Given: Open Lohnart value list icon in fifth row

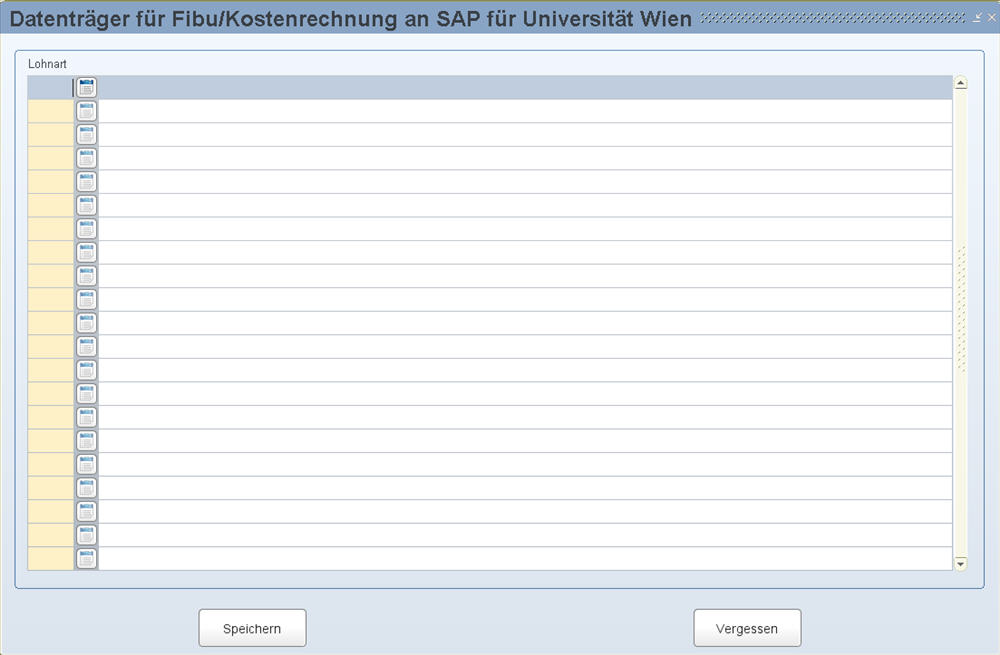Looking at the screenshot, I should coord(86,182).
